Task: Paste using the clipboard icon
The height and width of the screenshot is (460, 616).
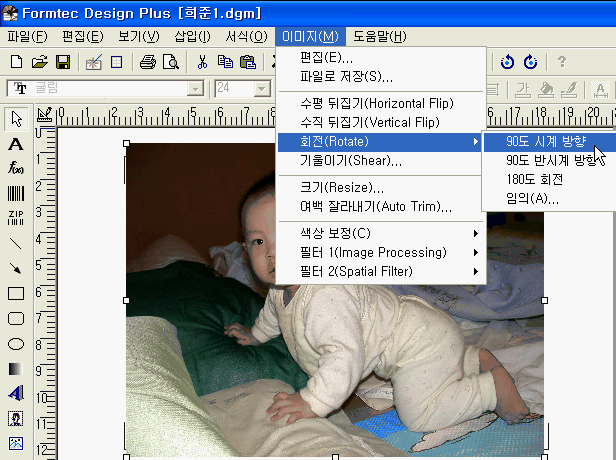Action: 248,62
